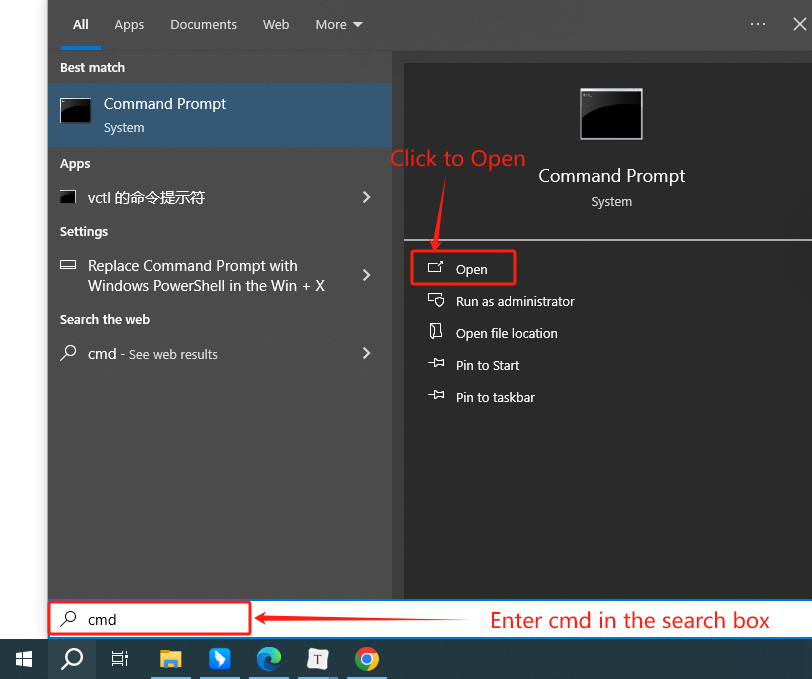Image resolution: width=812 pixels, height=679 pixels.
Task: Click the large Command Prompt preview thumbnail
Action: tap(612, 114)
